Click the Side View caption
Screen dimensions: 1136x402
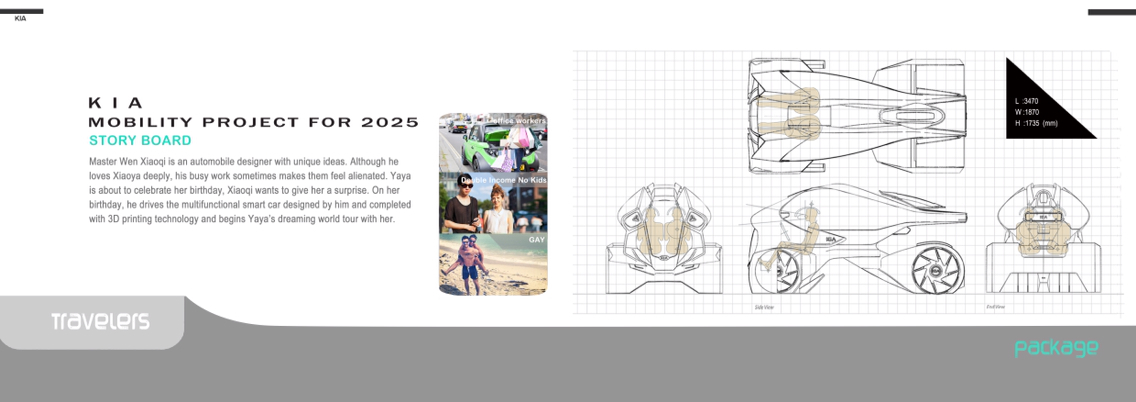point(764,307)
